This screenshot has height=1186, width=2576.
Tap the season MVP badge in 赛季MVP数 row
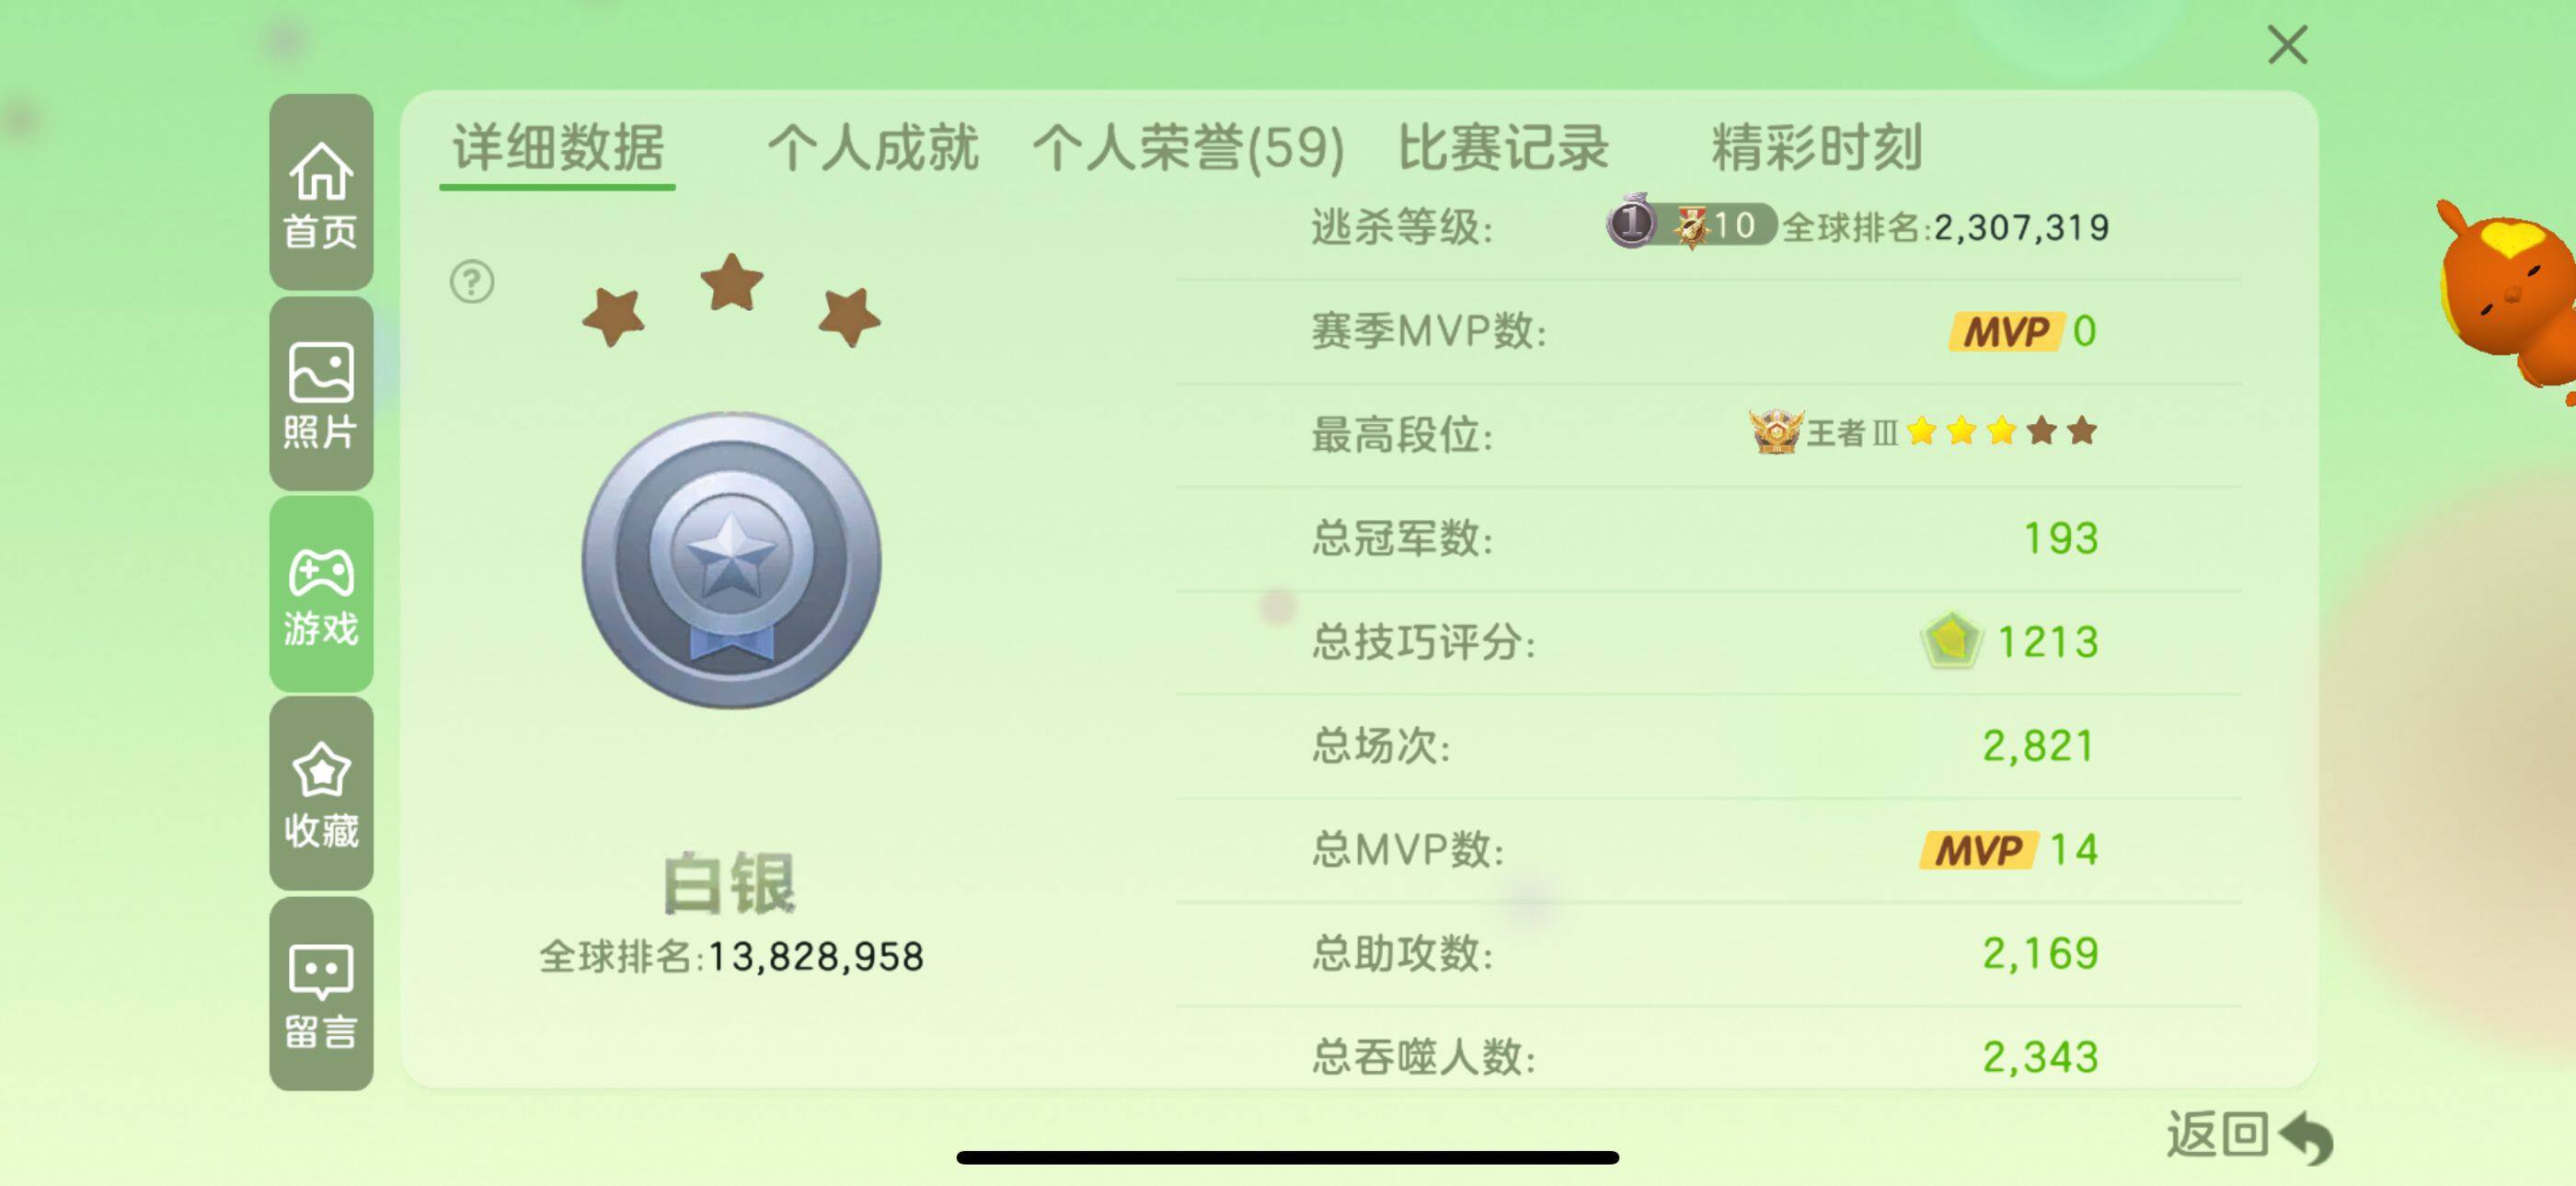[2005, 331]
